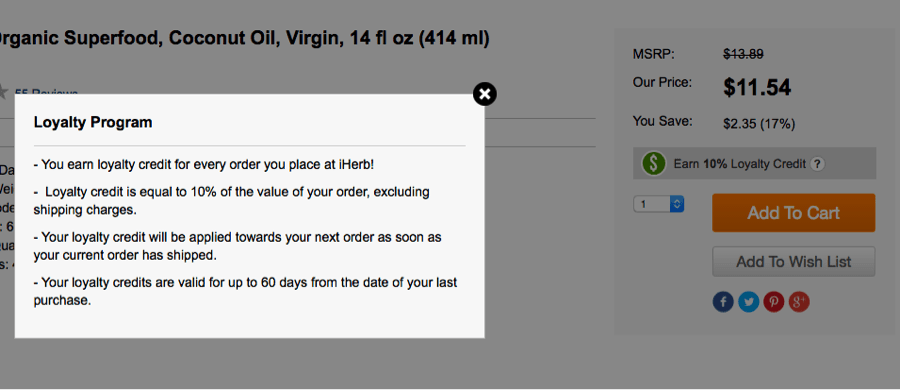Click the $11.54 Our Price value
Image resolution: width=900 pixels, height=390 pixels.
pos(757,87)
